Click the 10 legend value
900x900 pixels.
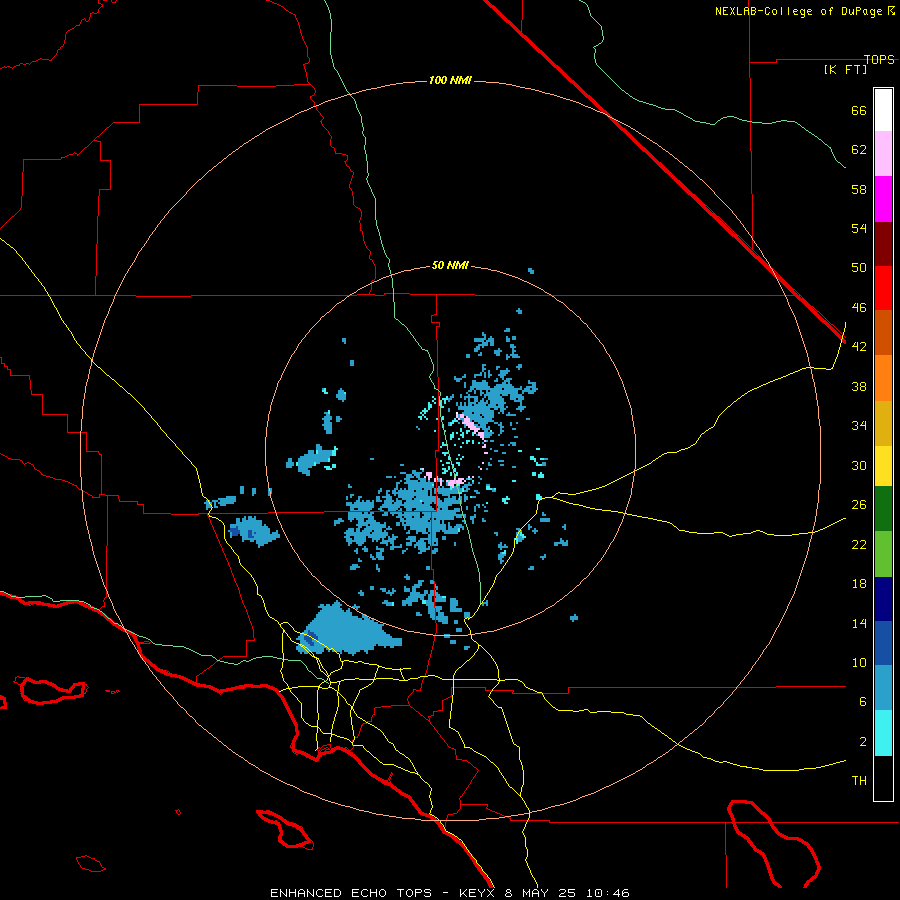point(859,663)
